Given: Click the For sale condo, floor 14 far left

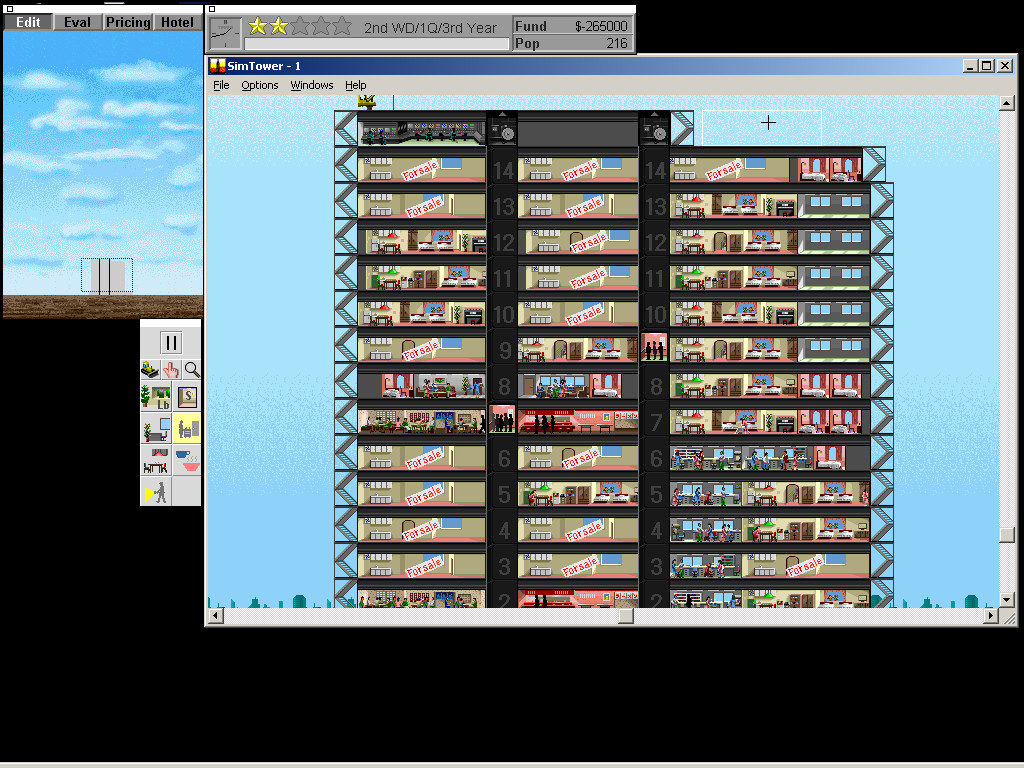Looking at the screenshot, I should (422, 168).
